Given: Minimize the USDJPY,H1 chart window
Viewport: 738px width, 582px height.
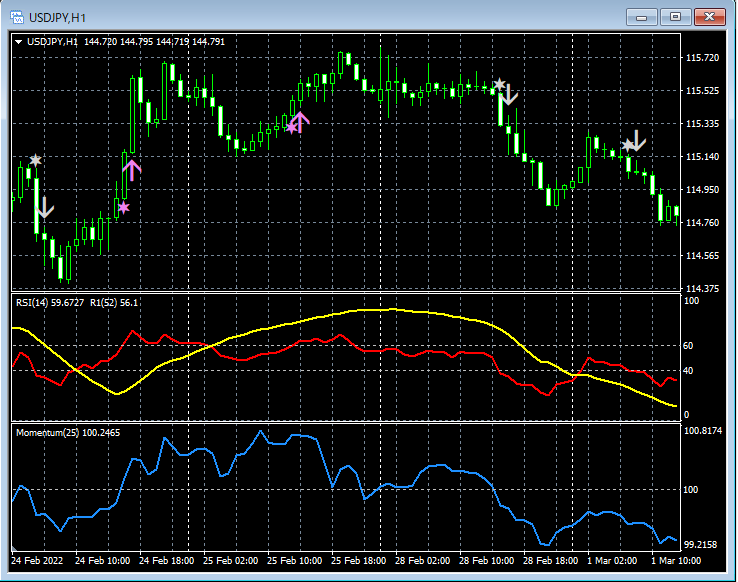Looking at the screenshot, I should [x=642, y=16].
